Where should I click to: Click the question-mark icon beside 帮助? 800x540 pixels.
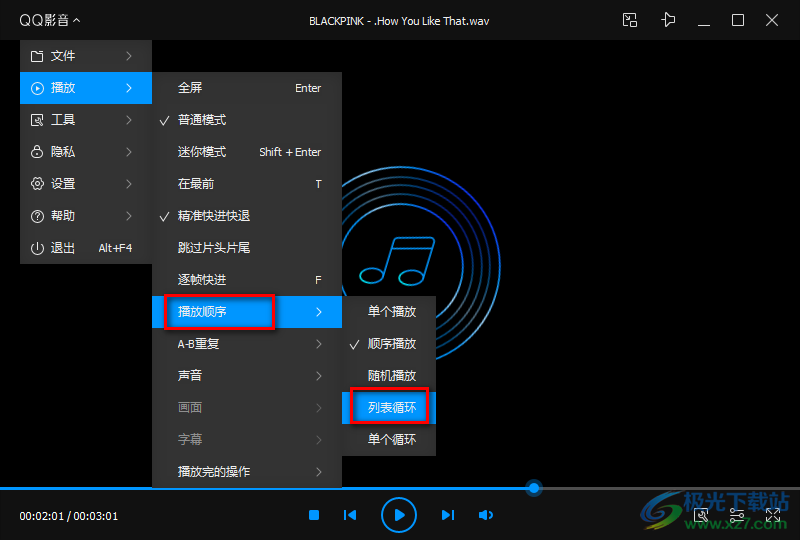(x=37, y=216)
